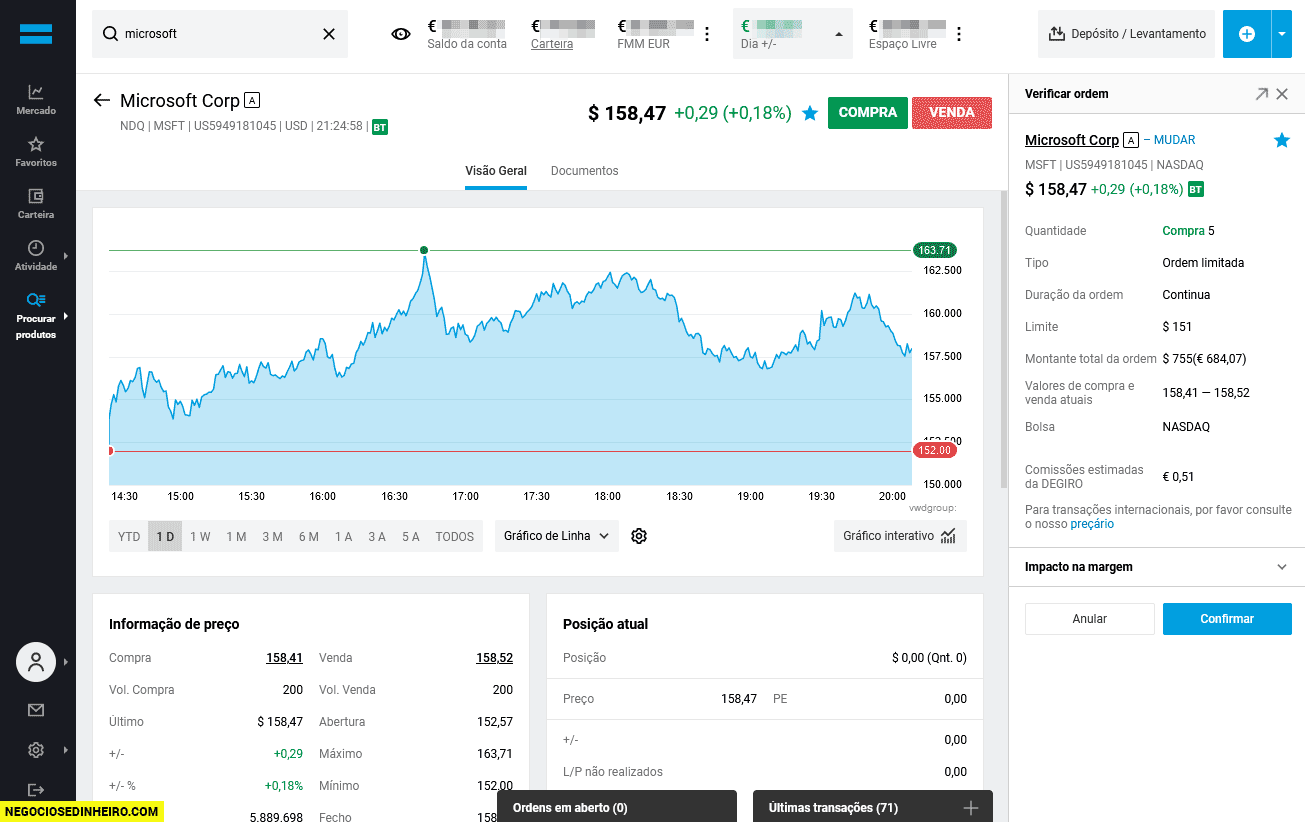The width and height of the screenshot is (1305, 822).
Task: Click the Carteira link in top bar
Action: (x=552, y=44)
